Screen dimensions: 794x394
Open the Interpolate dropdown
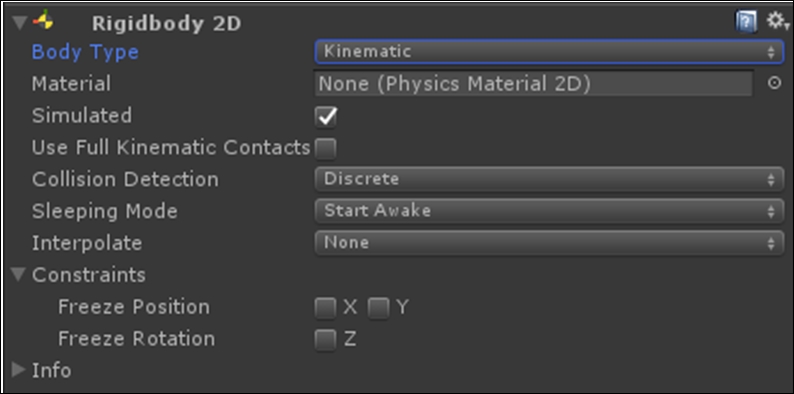549,243
